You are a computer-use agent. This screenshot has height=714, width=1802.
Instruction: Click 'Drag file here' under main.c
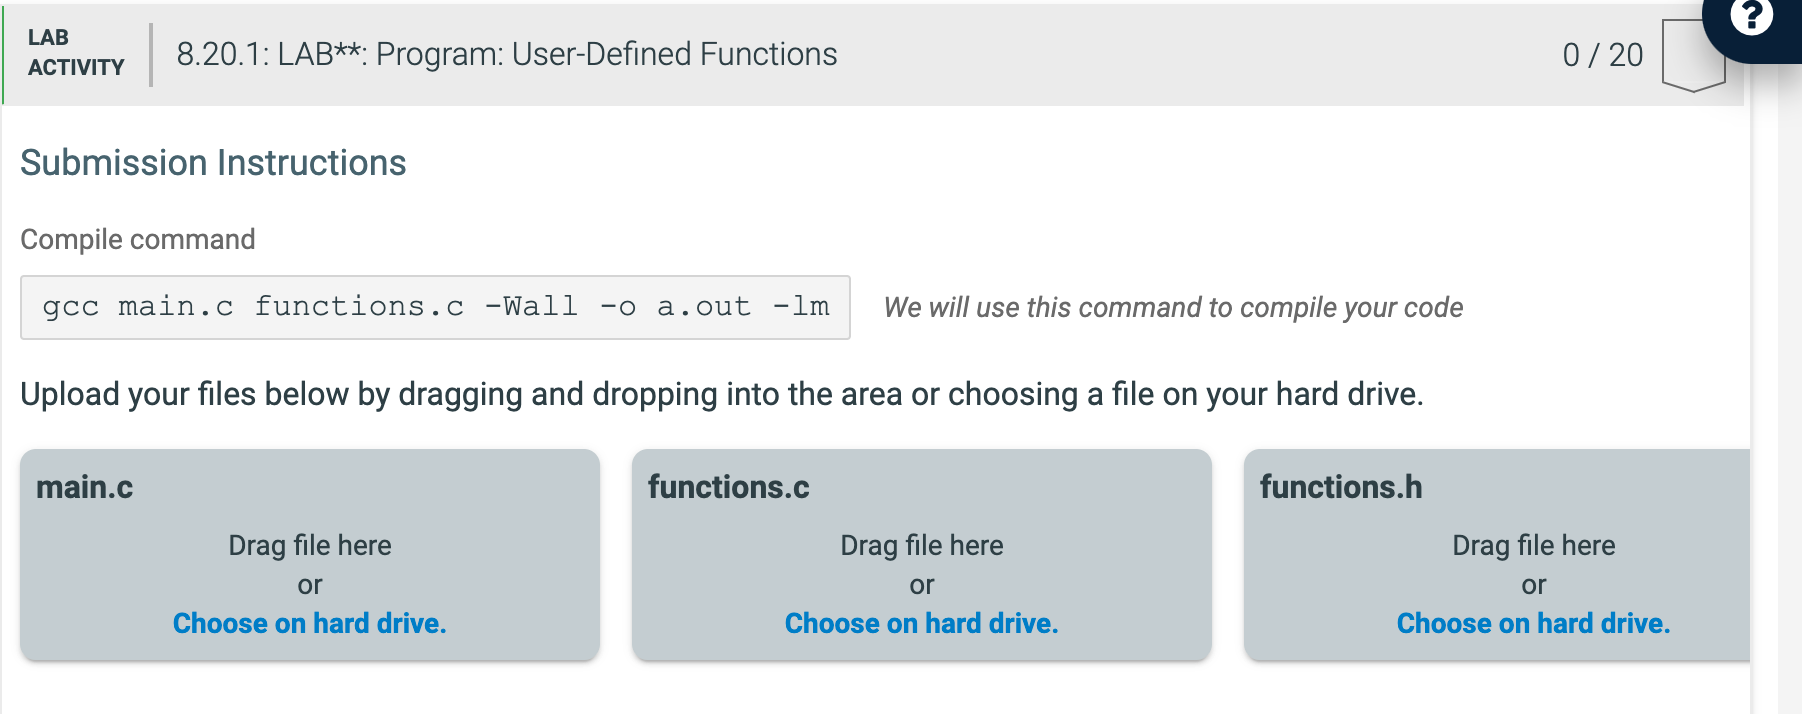pyautogui.click(x=310, y=545)
